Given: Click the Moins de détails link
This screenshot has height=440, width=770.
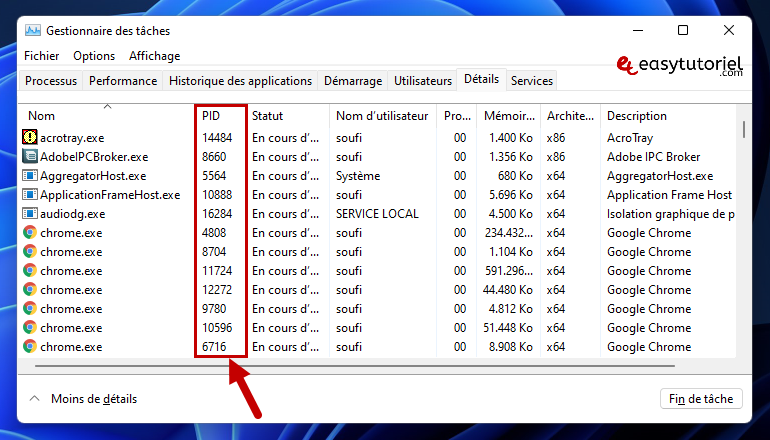Looking at the screenshot, I should click(93, 398).
